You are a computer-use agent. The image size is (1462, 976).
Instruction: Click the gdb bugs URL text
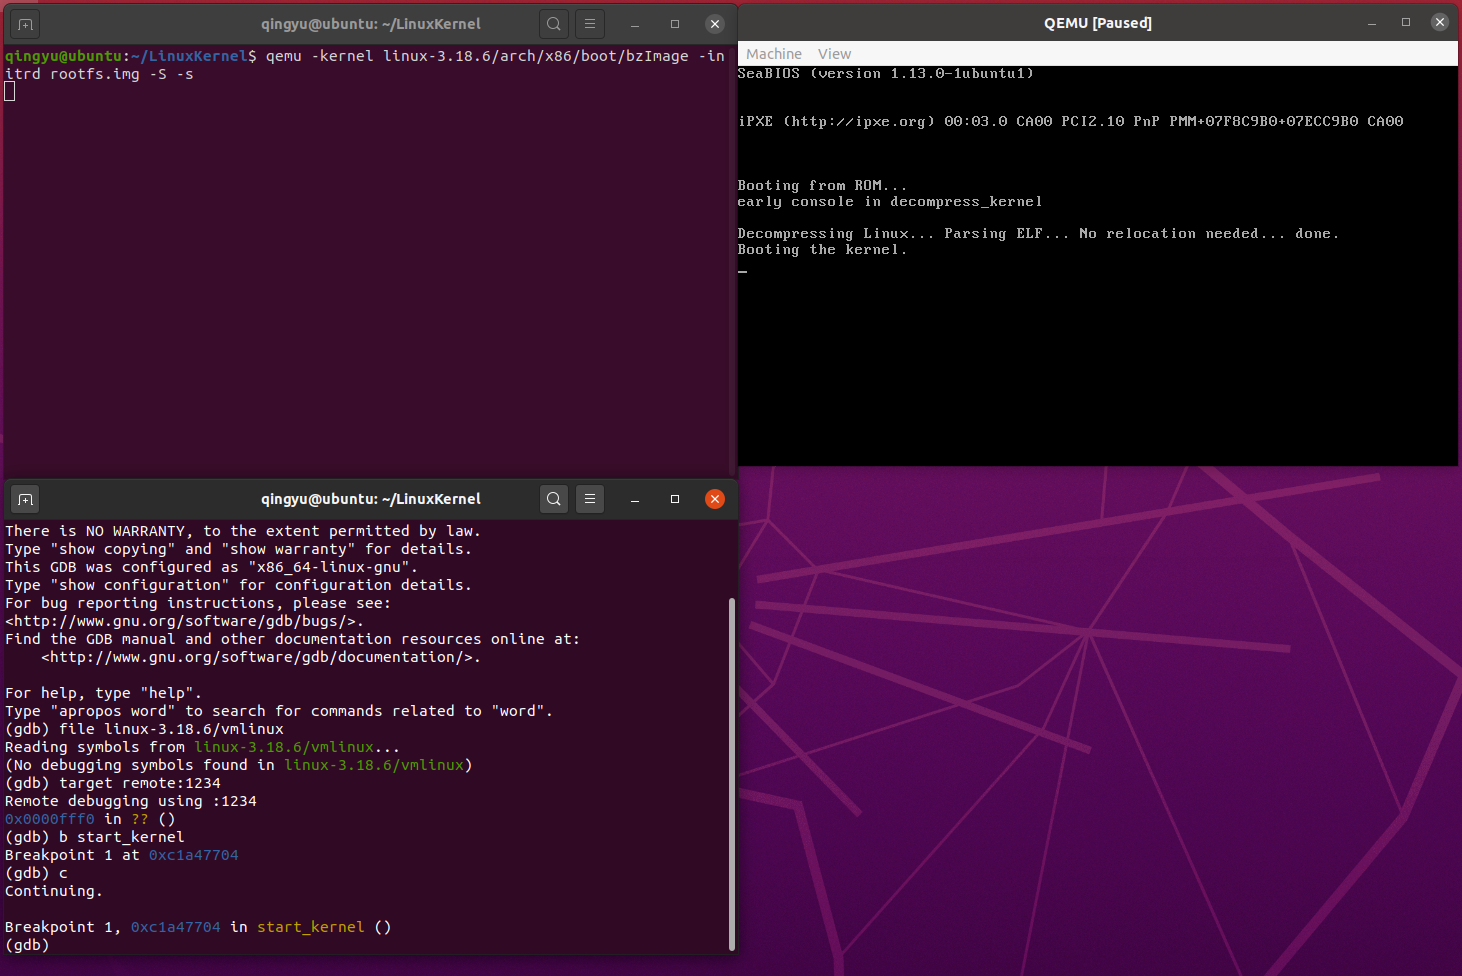[184, 621]
